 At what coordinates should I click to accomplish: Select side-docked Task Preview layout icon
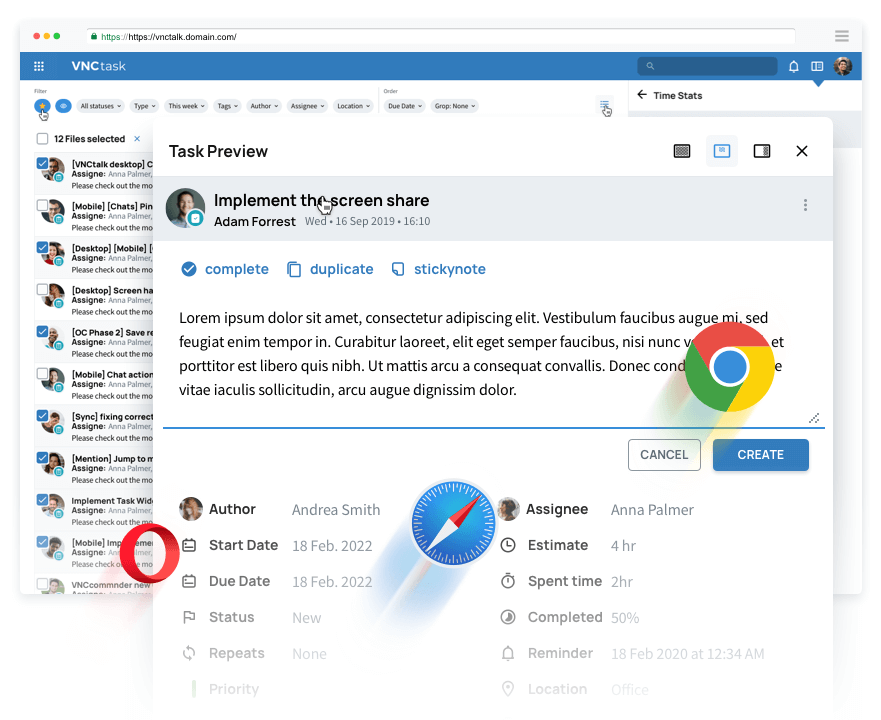(762, 151)
